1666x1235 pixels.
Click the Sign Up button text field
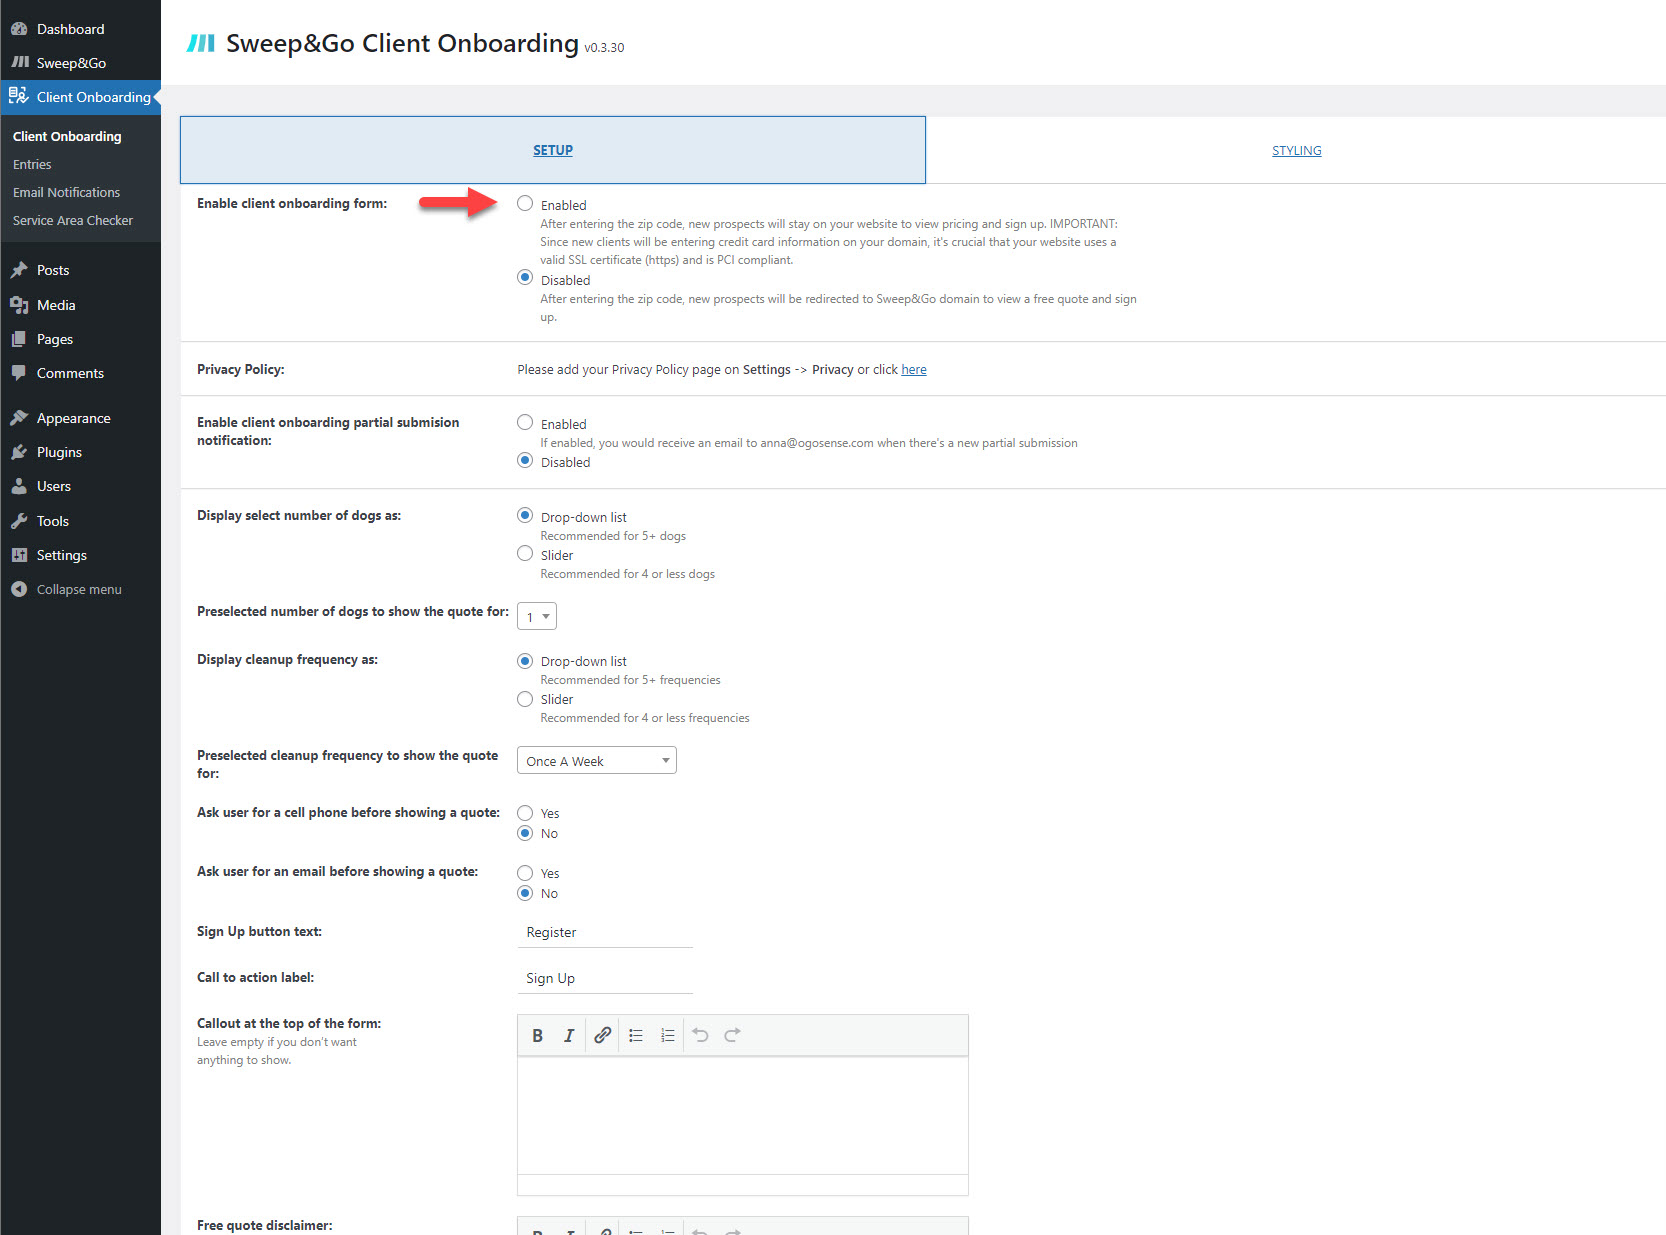pos(605,933)
